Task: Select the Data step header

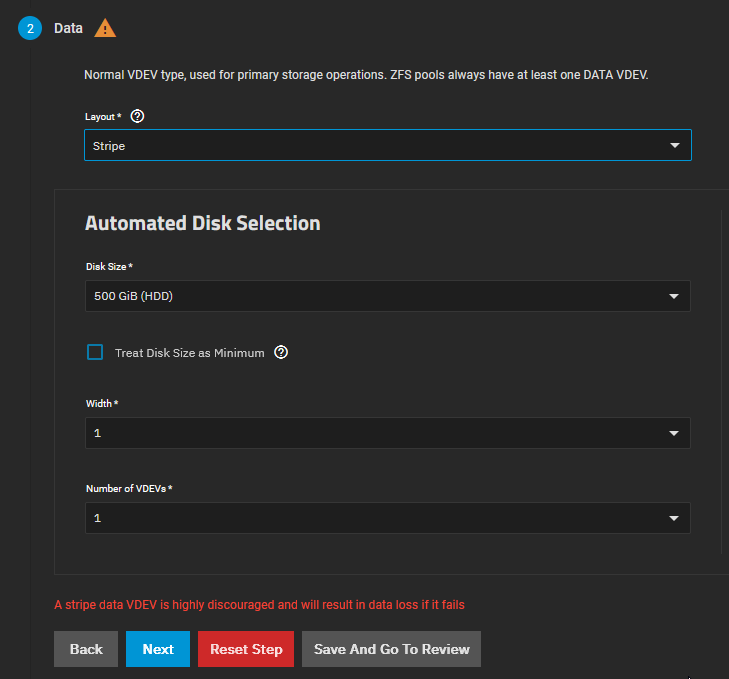Action: click(68, 28)
